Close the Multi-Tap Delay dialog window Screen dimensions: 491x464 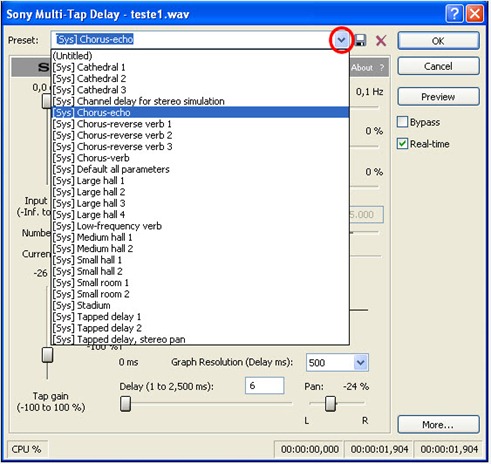[x=475, y=14]
